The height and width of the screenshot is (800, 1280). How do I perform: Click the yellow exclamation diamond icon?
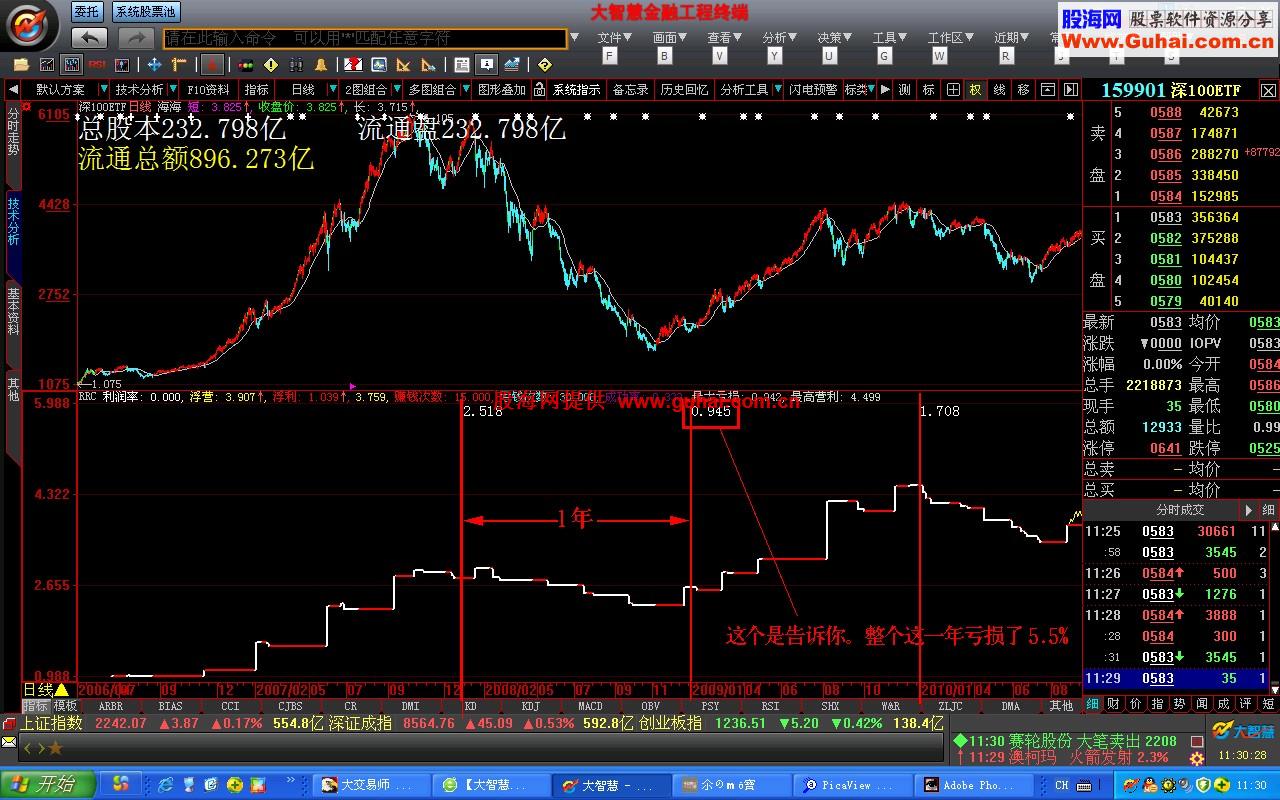click(271, 65)
